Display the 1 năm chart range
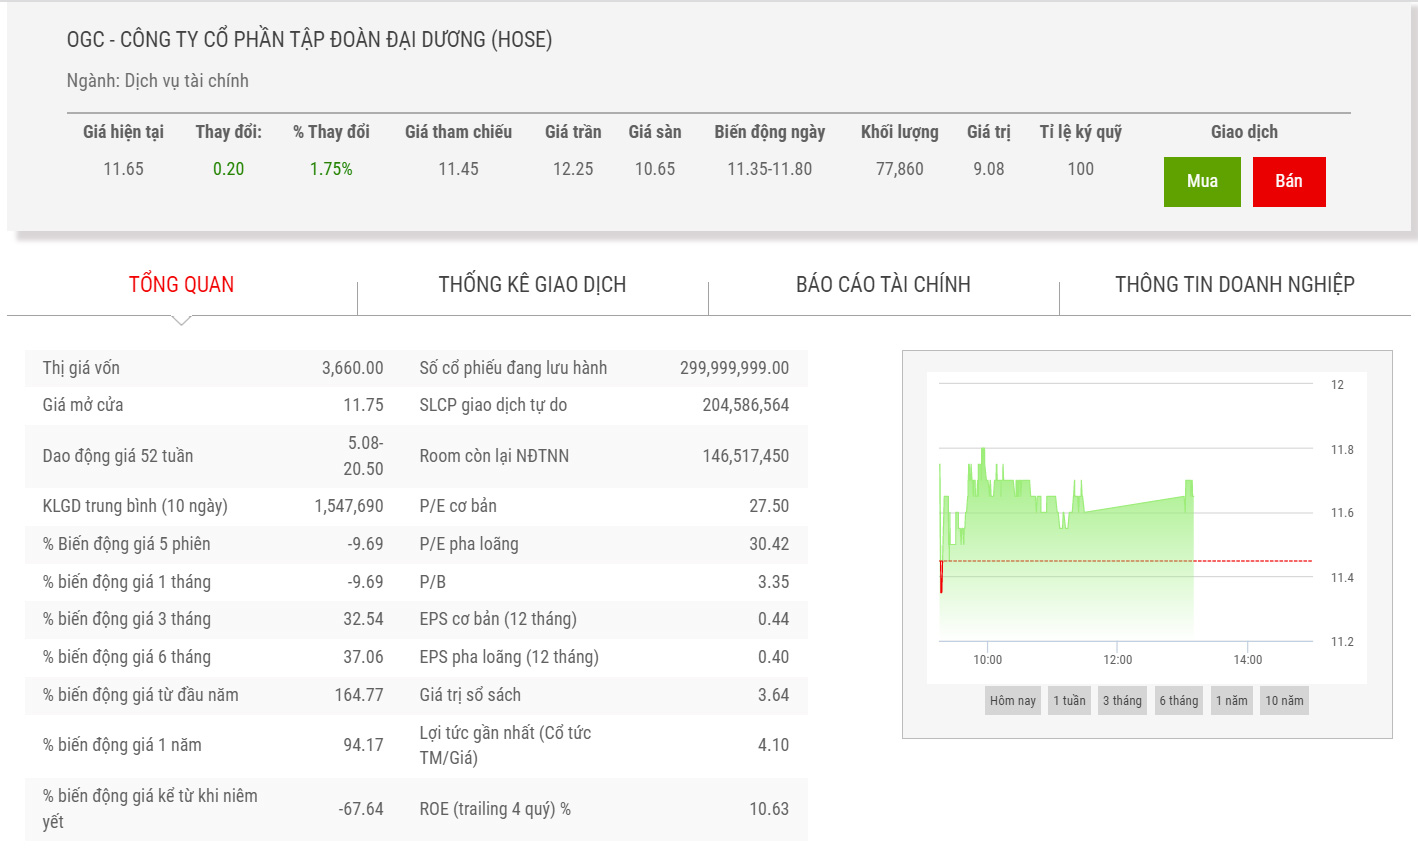1418x861 pixels. 1231,701
